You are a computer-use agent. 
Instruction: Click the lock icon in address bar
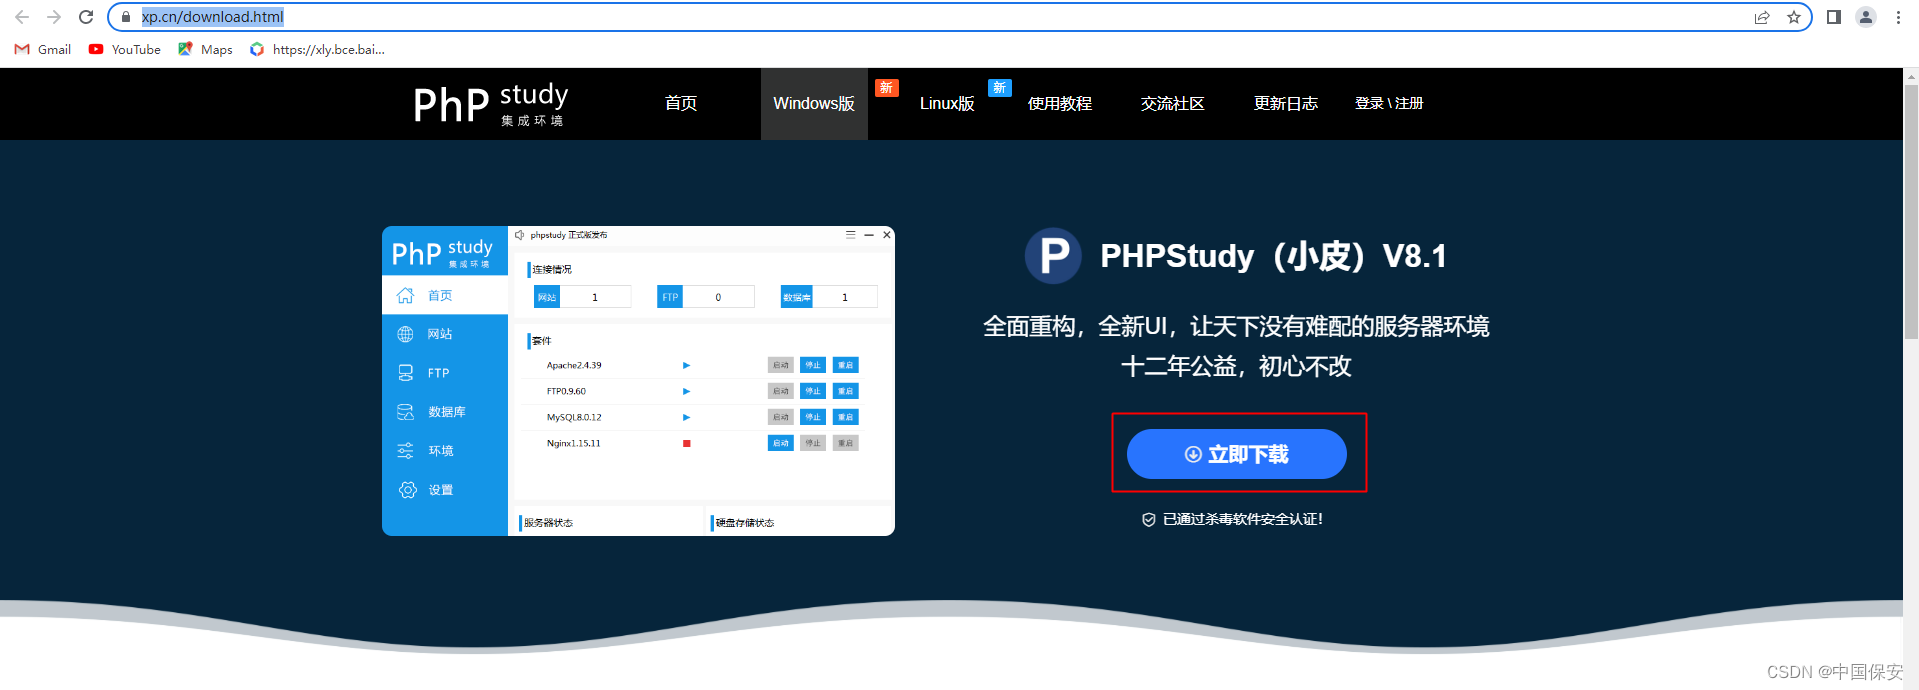(x=126, y=17)
